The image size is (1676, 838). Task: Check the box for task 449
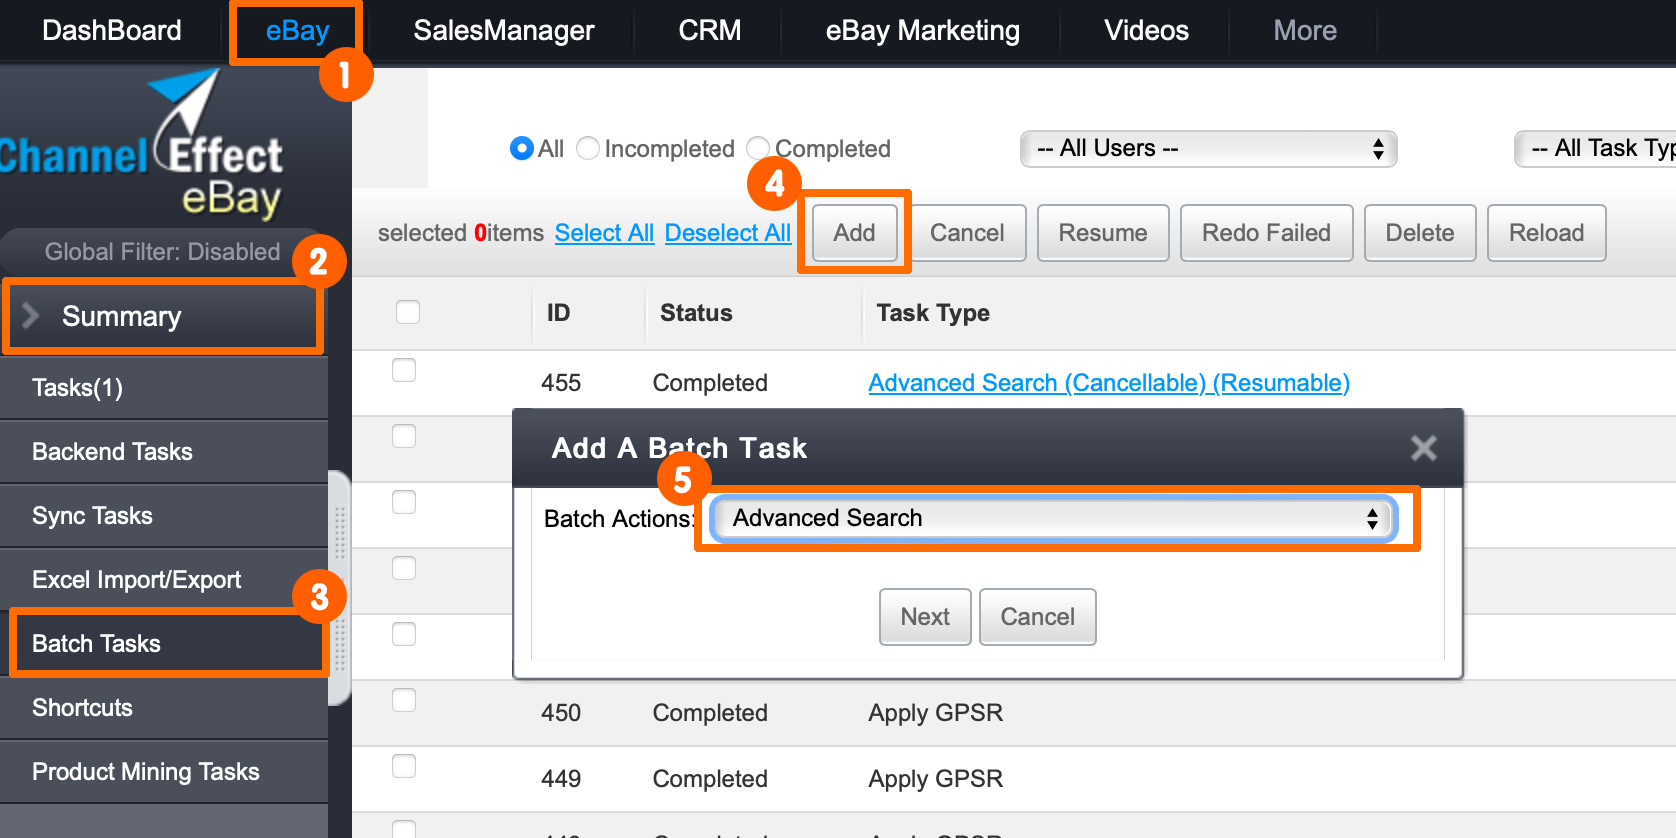pos(404,766)
